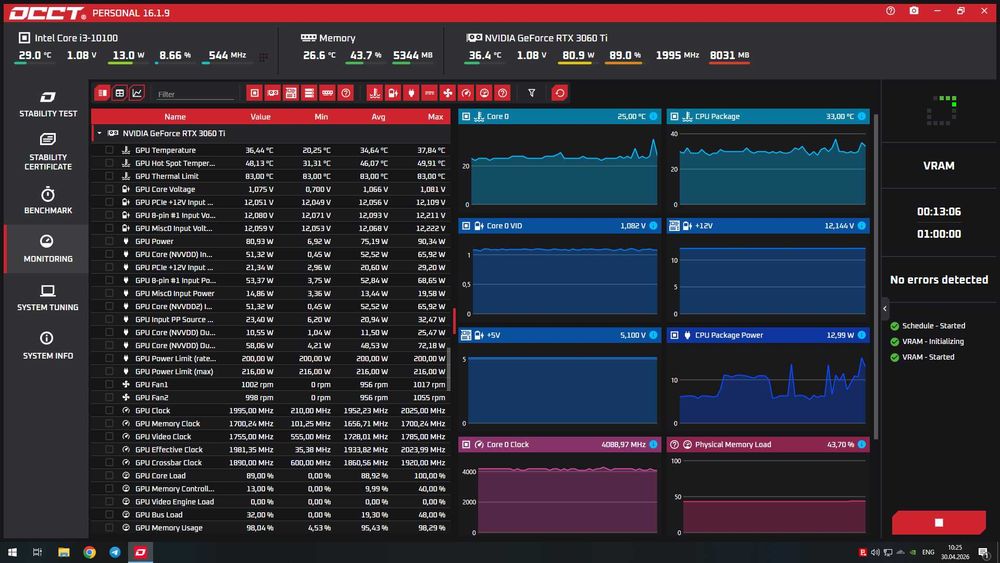Toggle the CPU sensor filter icon
The image size is (1000, 563).
tap(254, 93)
